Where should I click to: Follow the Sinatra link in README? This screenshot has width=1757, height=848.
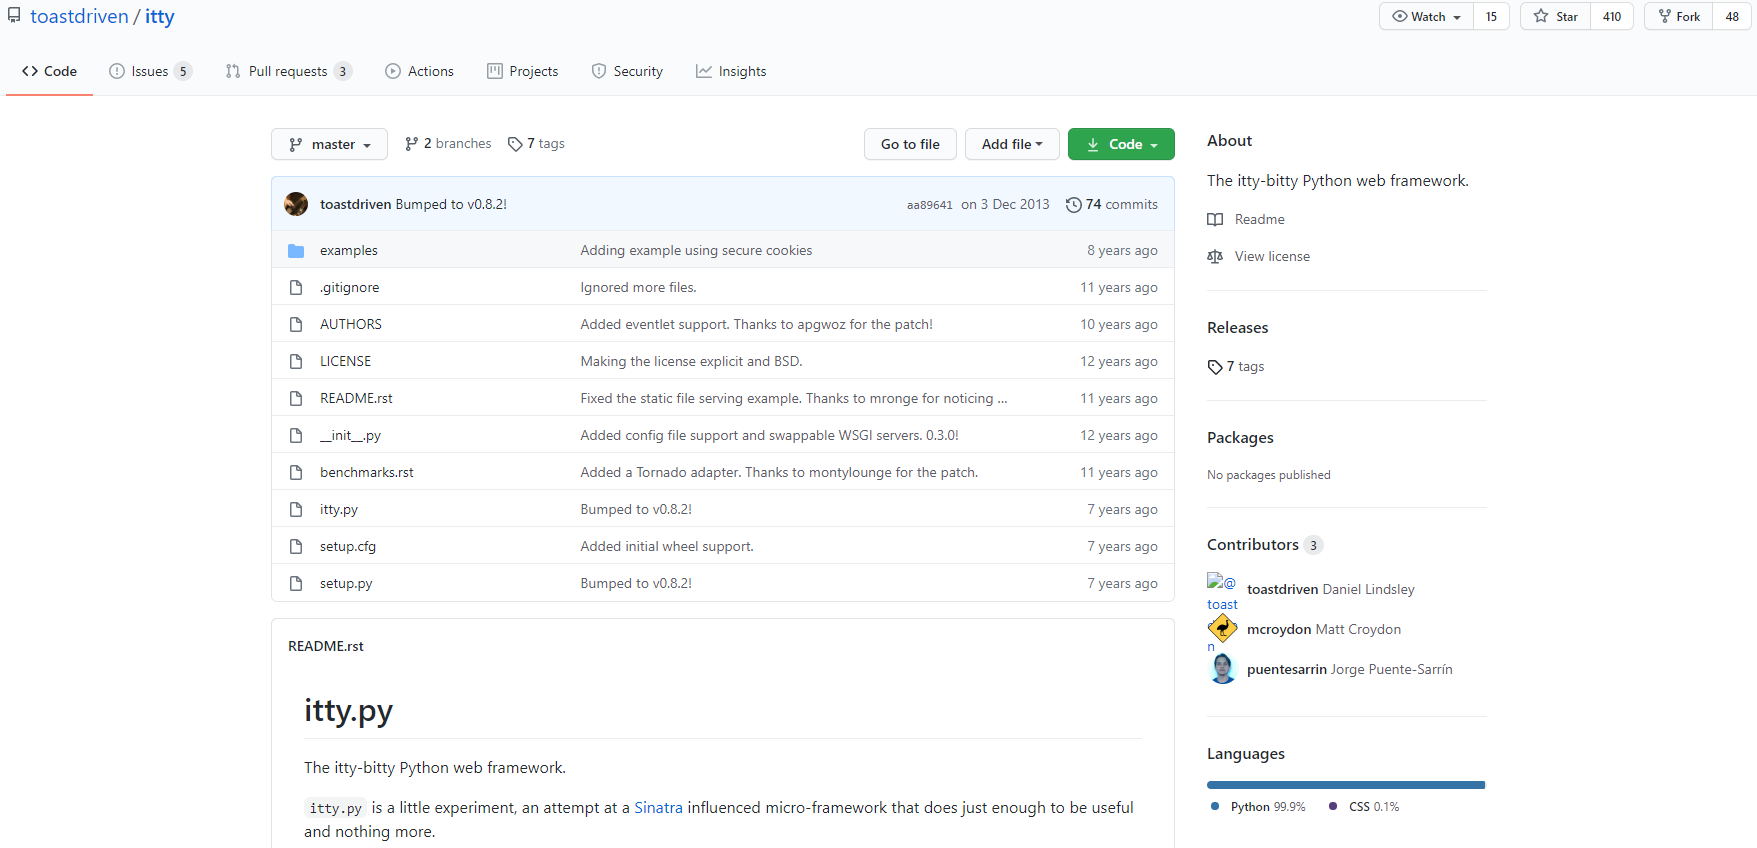[x=658, y=808]
